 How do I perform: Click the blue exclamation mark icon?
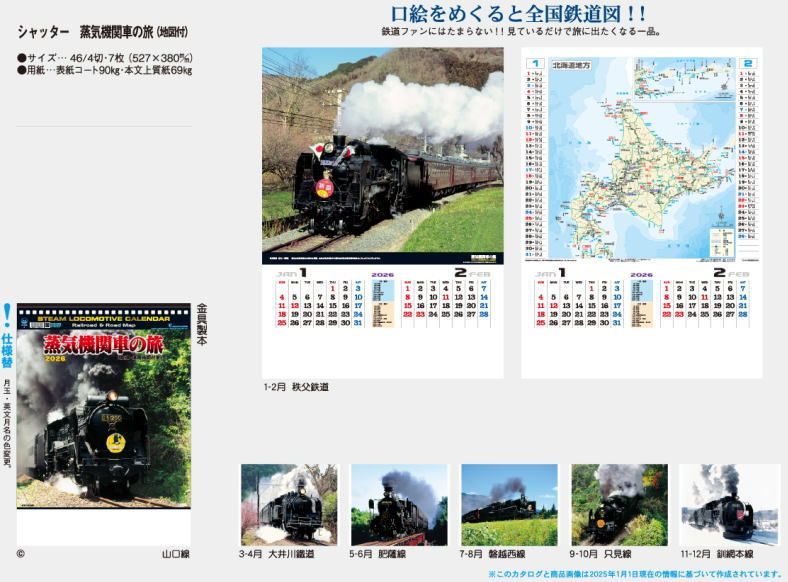pos(7,313)
